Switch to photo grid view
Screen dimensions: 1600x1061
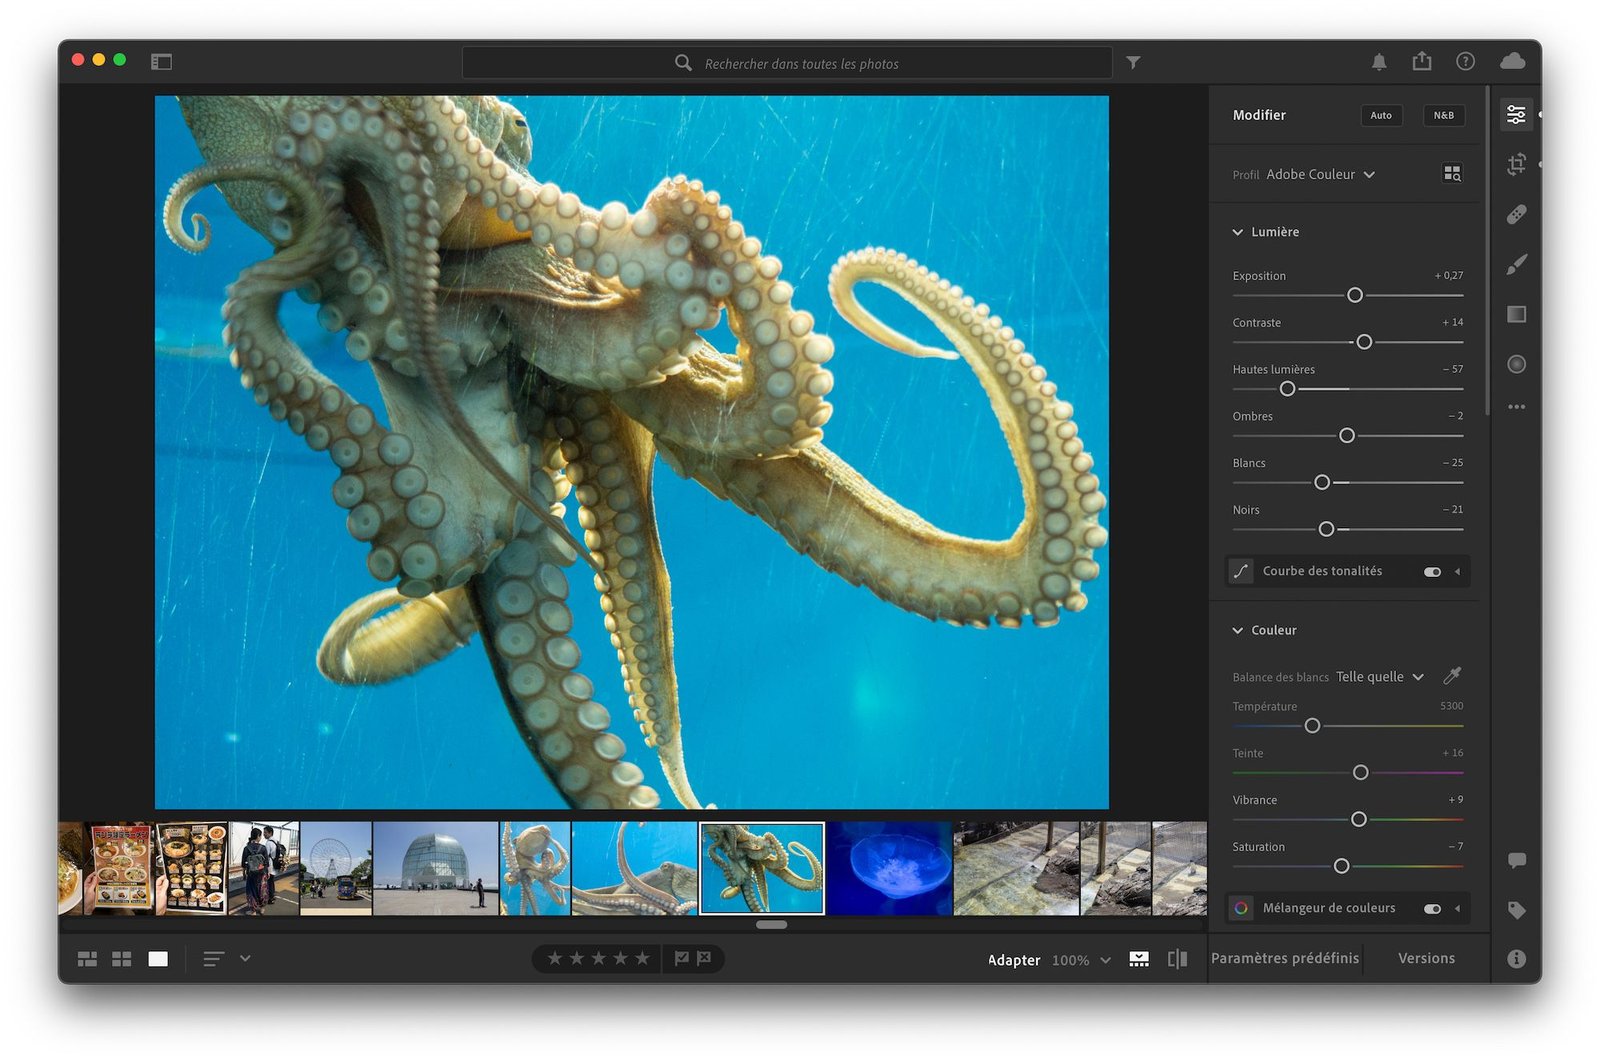87,959
